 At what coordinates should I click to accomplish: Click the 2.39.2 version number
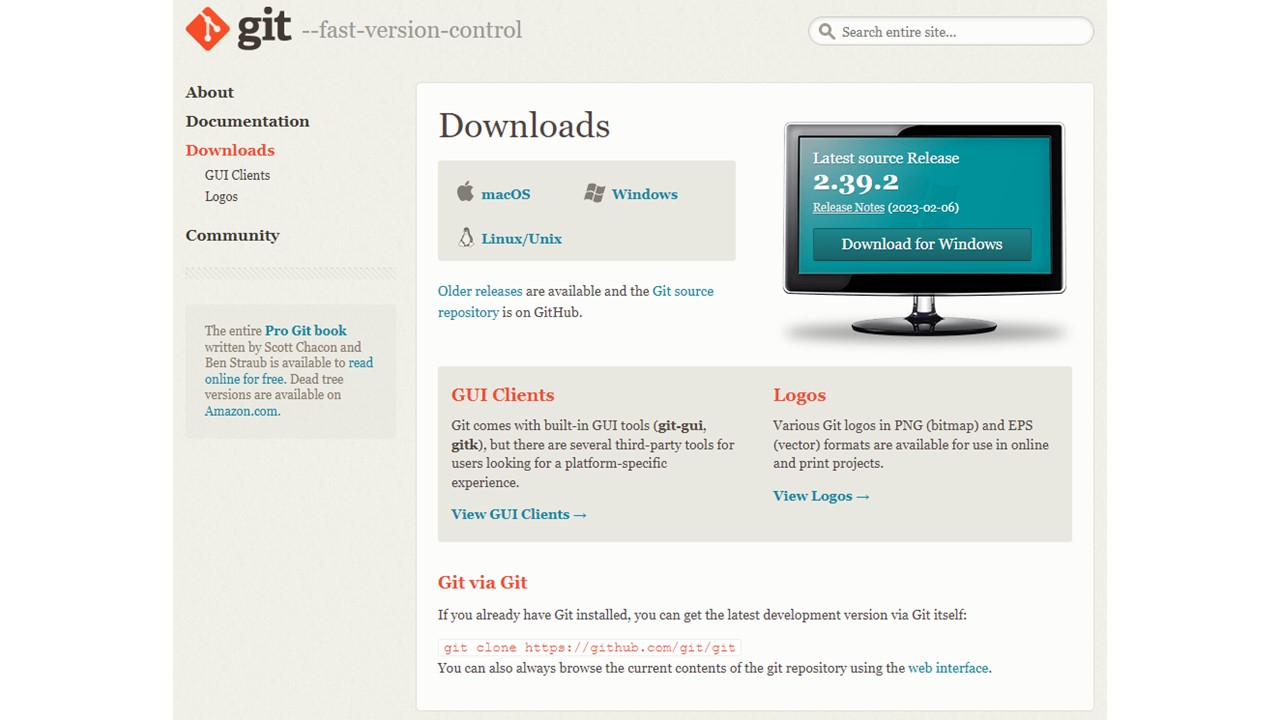pyautogui.click(x=856, y=182)
